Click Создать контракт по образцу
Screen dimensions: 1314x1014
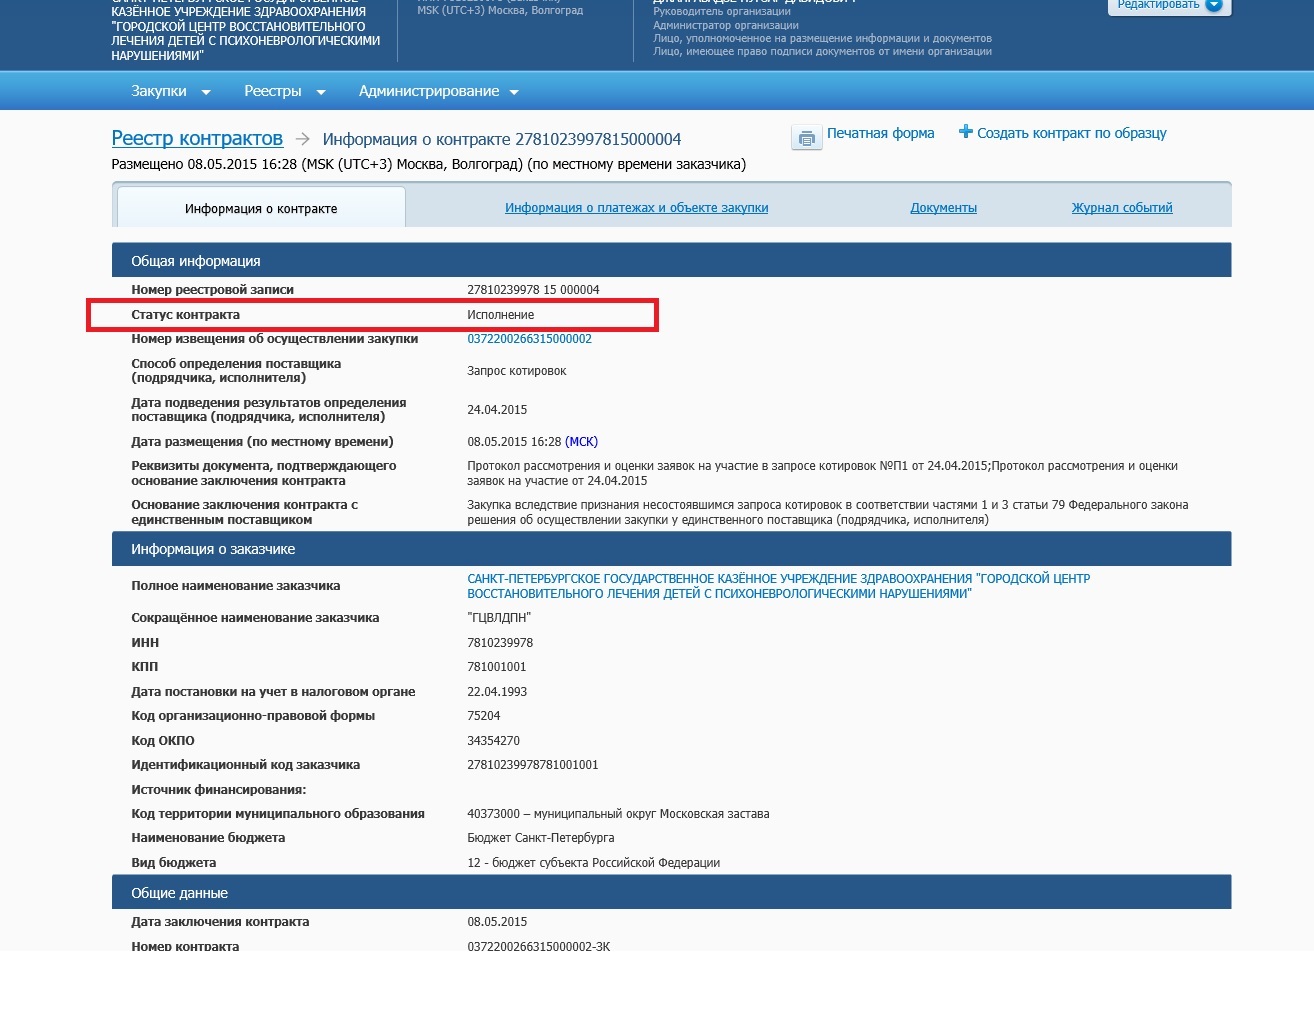point(1071,133)
